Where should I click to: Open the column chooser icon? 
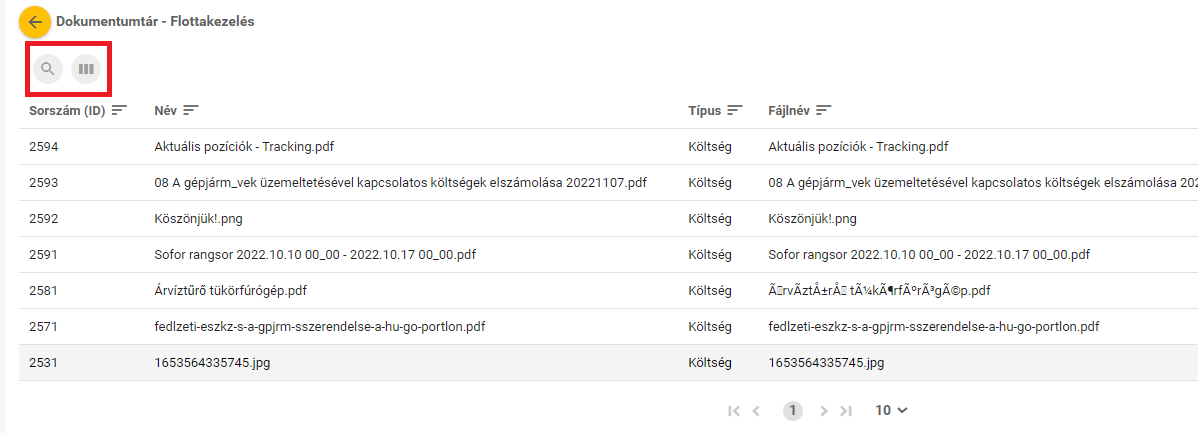click(x=86, y=69)
